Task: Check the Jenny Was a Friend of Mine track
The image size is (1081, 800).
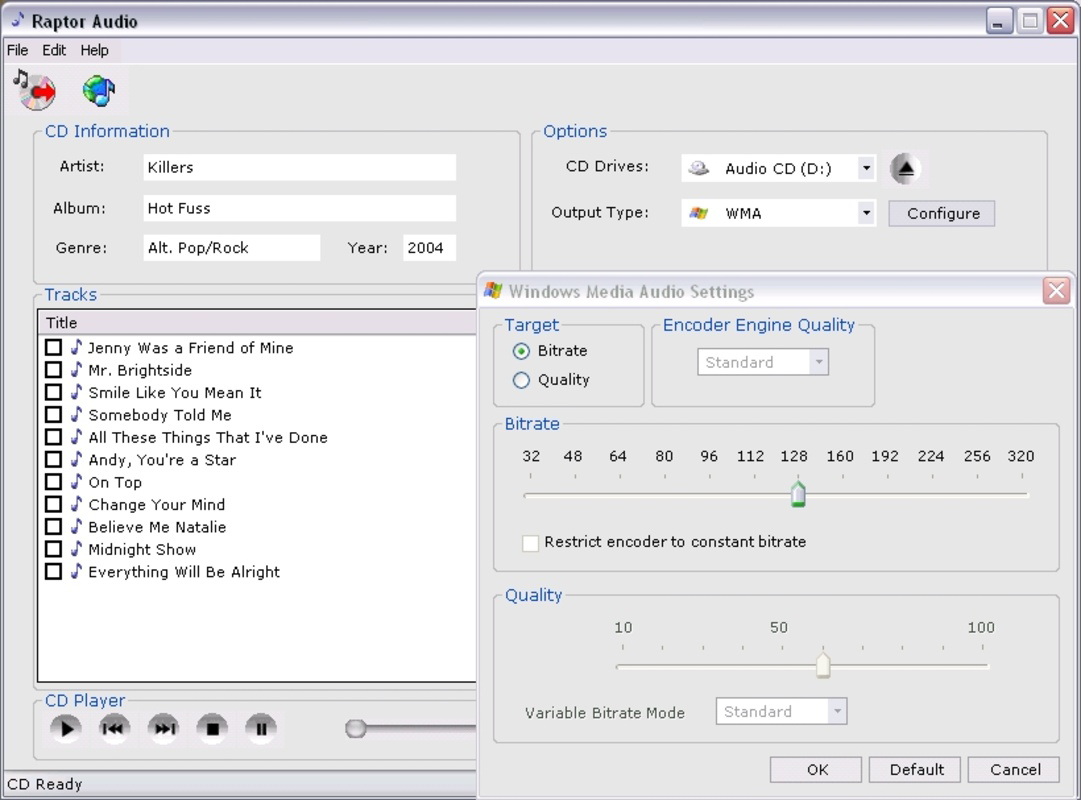Action: pyautogui.click(x=53, y=347)
